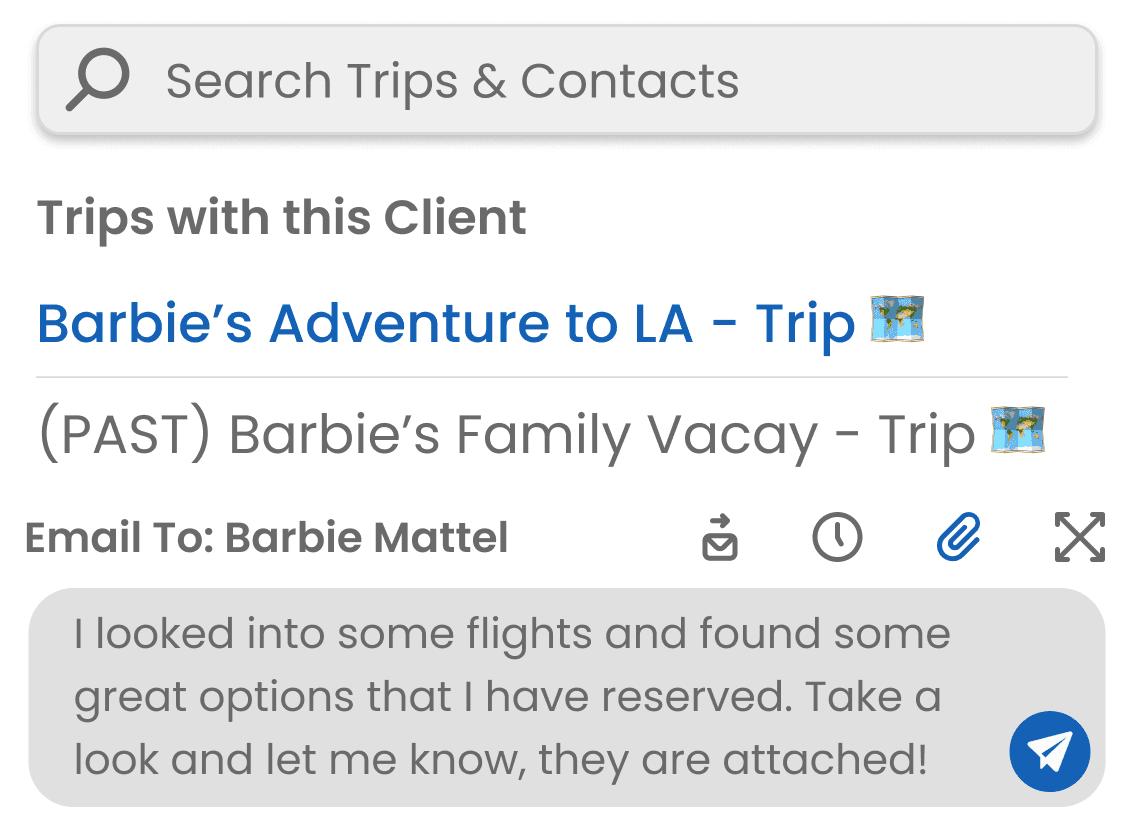Expand the email composer to full size
The height and width of the screenshot is (822, 1134).
[x=1080, y=538]
